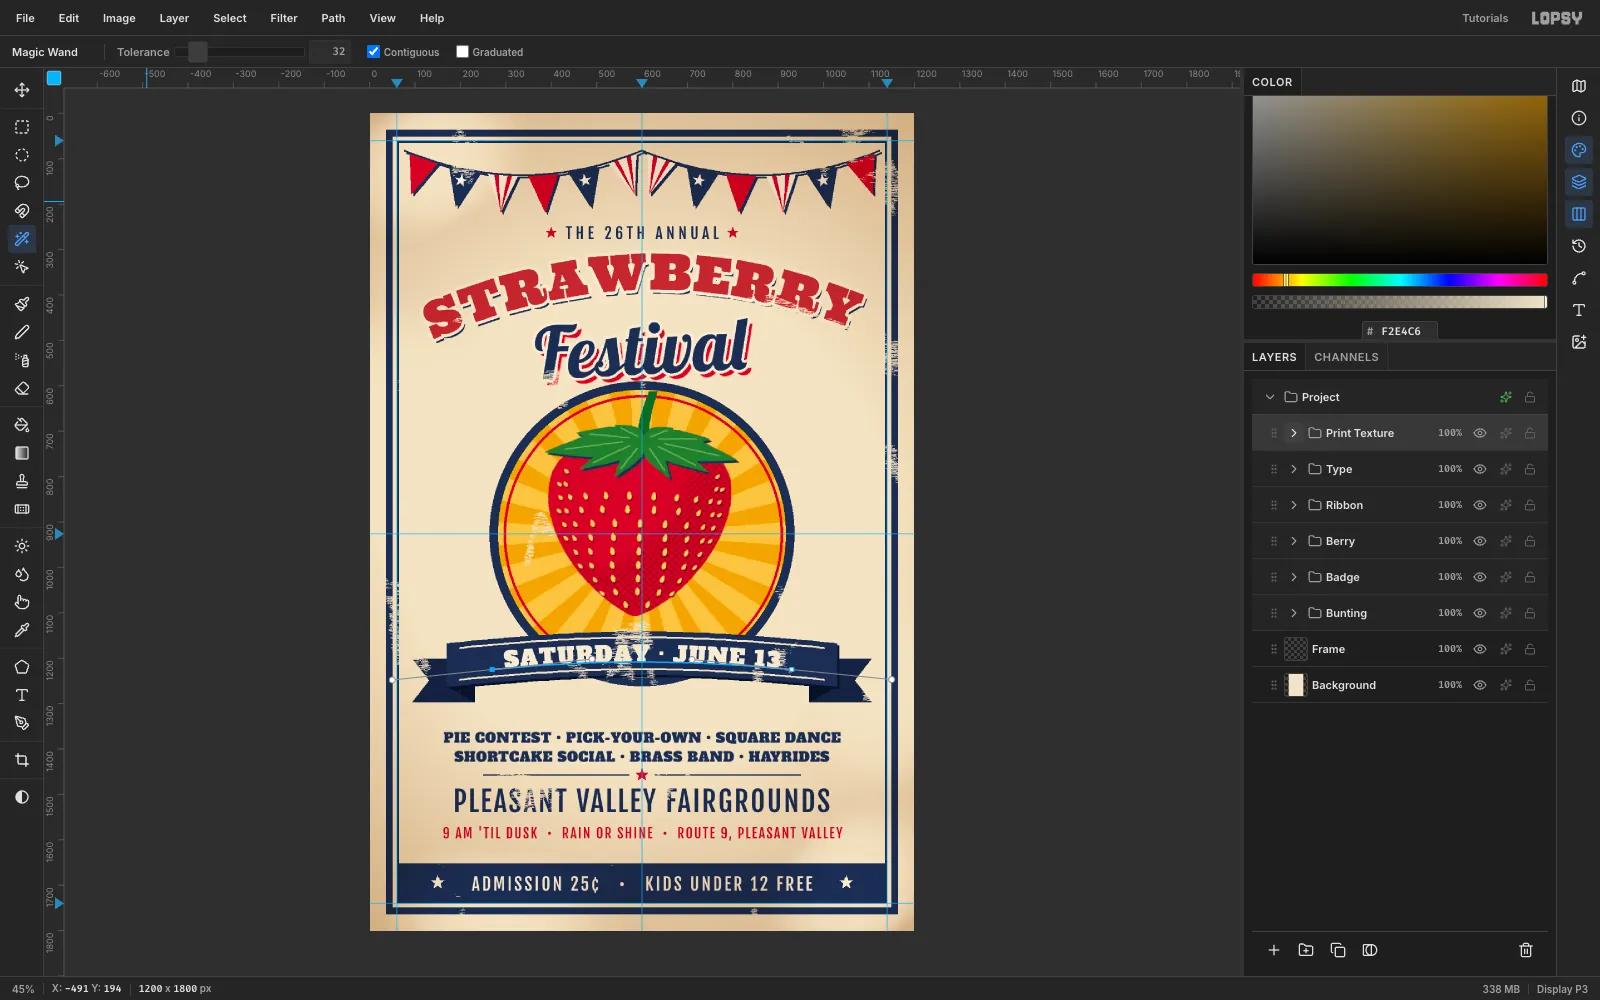Image resolution: width=1600 pixels, height=1000 pixels.
Task: Add a new layer with plus icon
Action: [1274, 950]
